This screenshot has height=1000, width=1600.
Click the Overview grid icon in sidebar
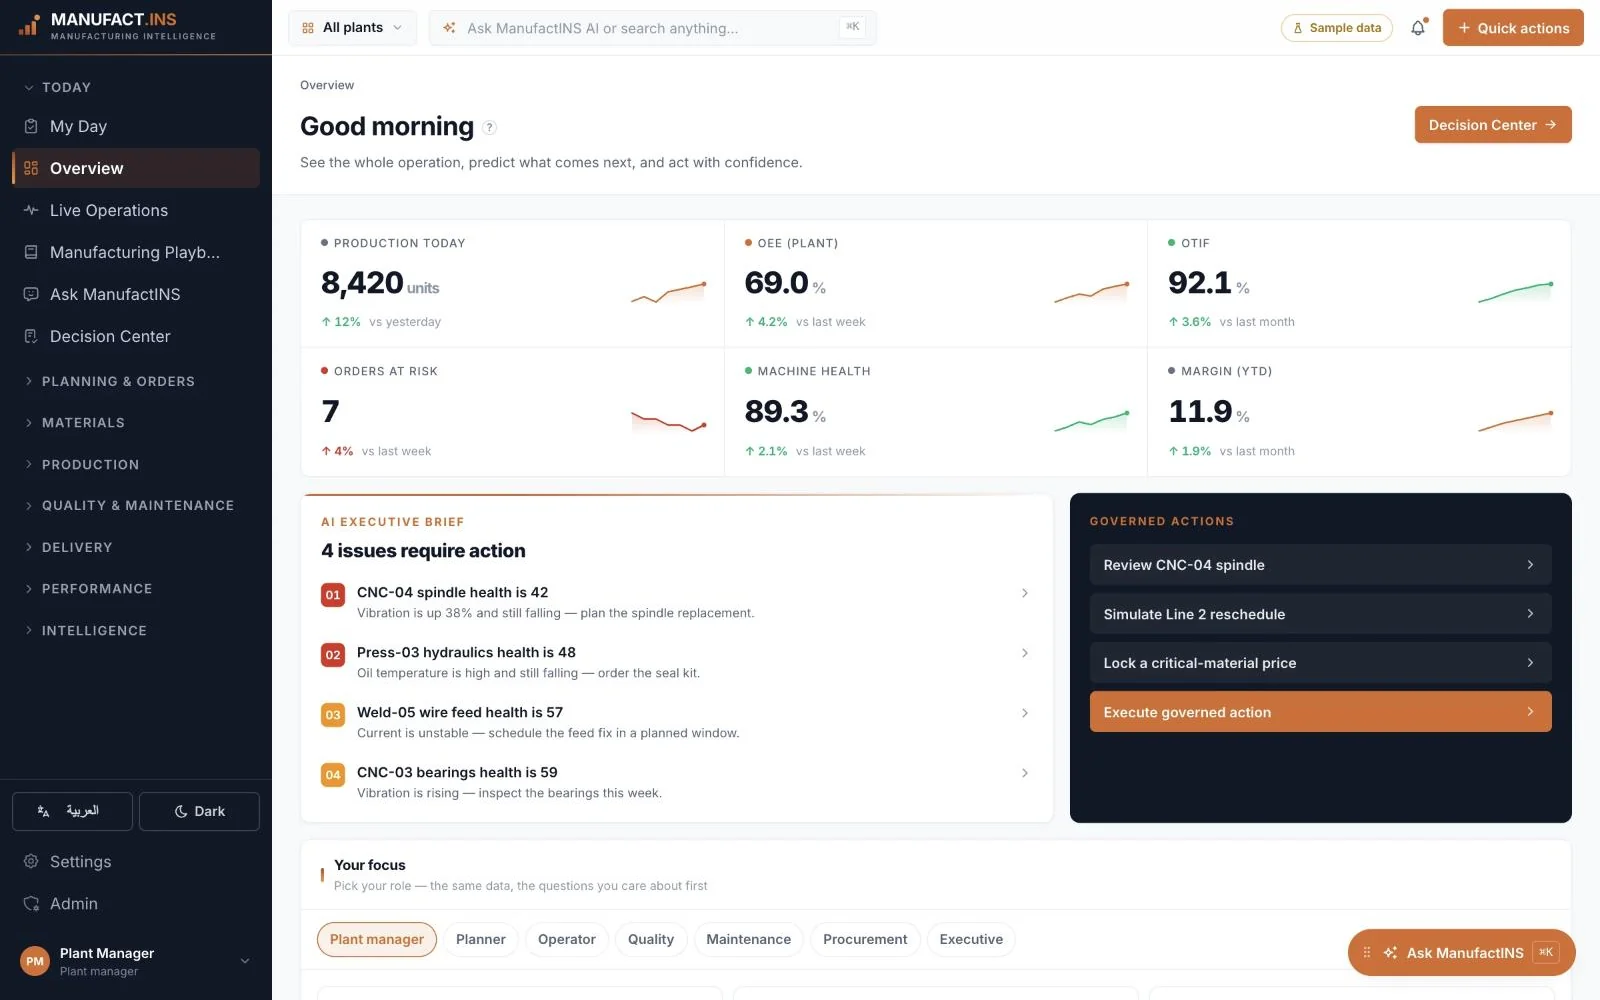31,168
